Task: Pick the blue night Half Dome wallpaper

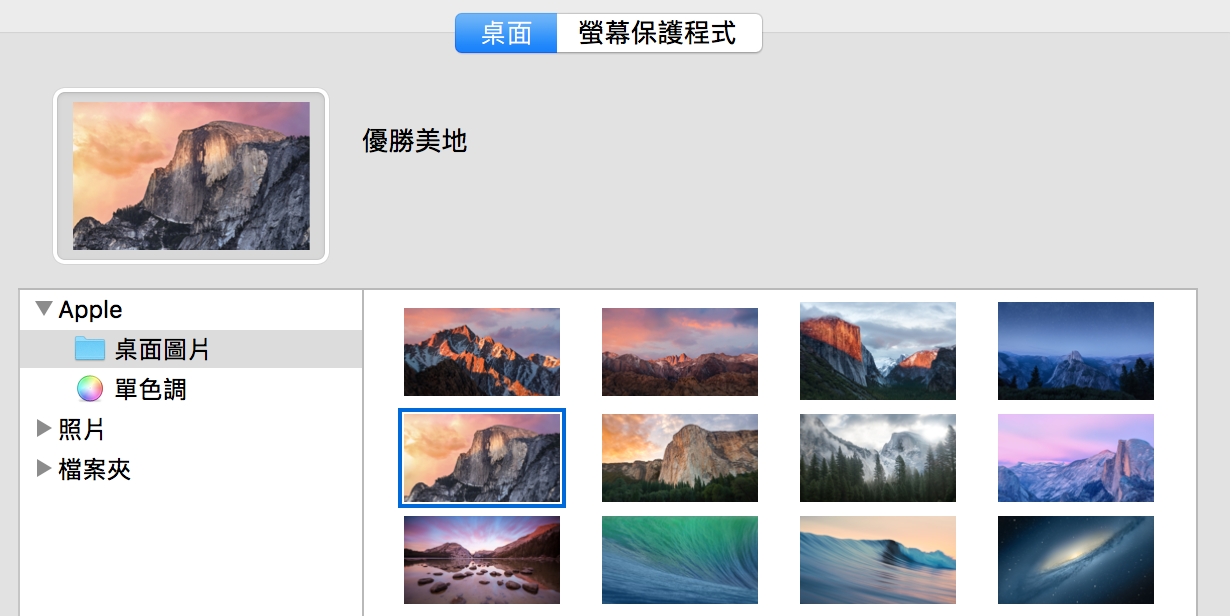Action: (x=1076, y=351)
